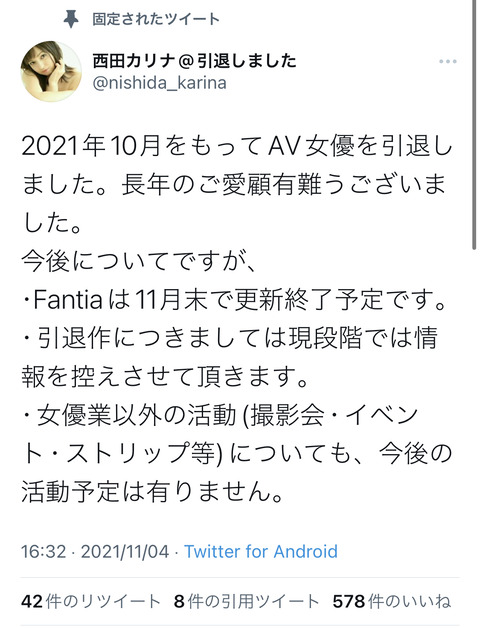Screen dimensions: 480x628
Task: Open the profile avatar photo
Action: (51, 71)
